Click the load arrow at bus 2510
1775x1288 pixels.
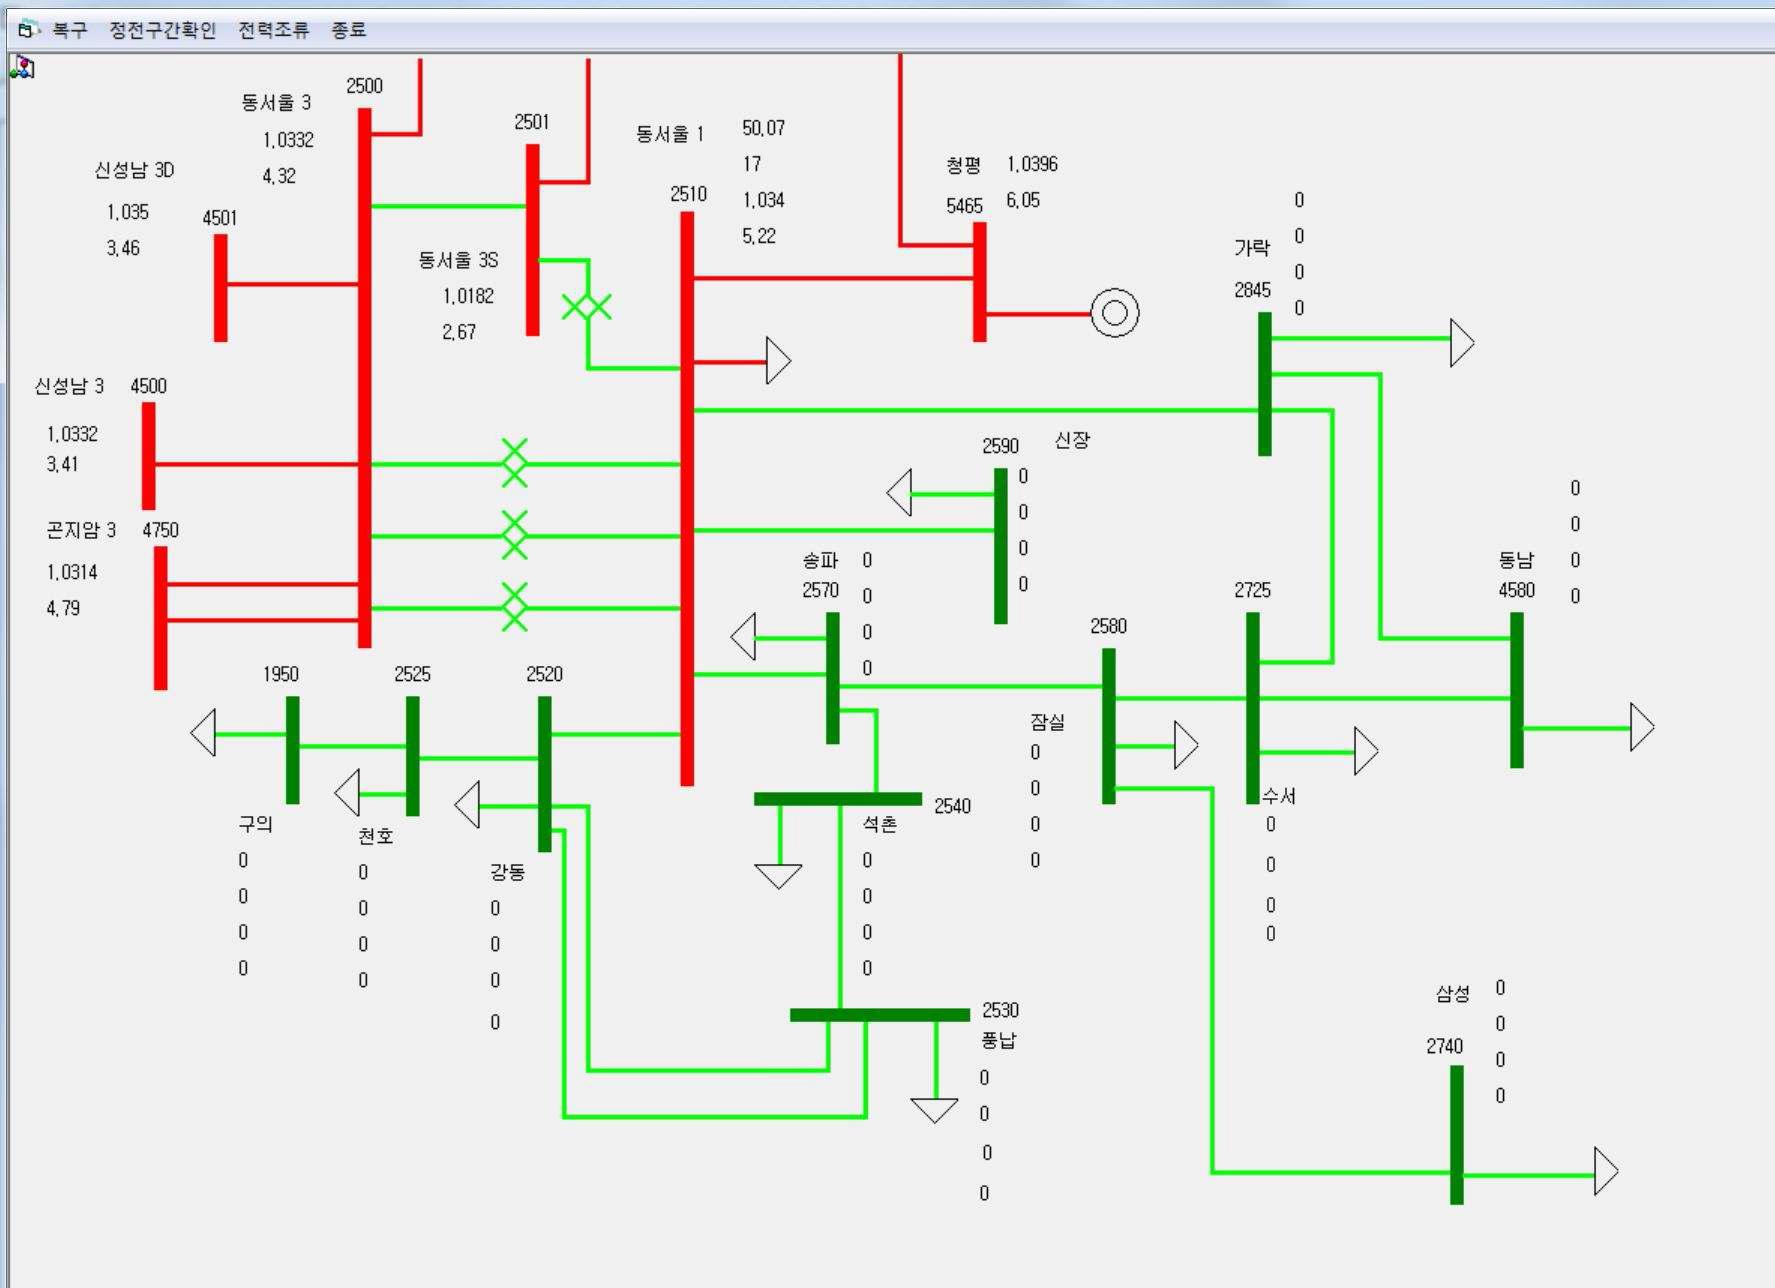pyautogui.click(x=779, y=361)
